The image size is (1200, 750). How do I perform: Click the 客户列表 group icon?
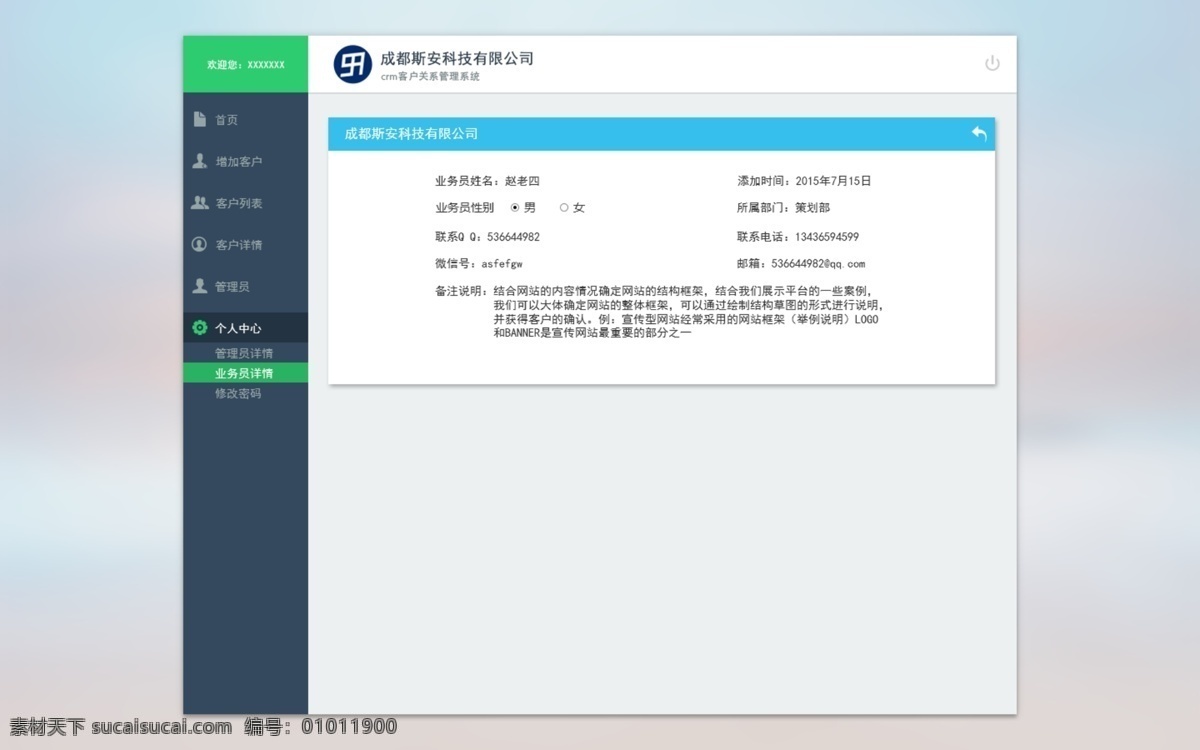[200, 203]
